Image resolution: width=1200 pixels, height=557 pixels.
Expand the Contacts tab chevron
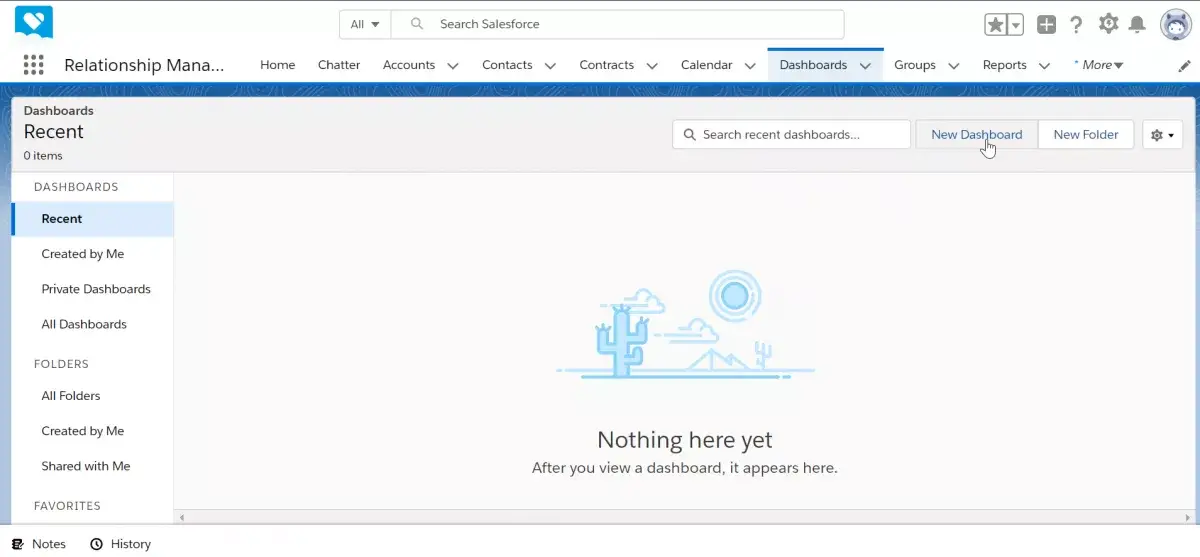point(550,66)
